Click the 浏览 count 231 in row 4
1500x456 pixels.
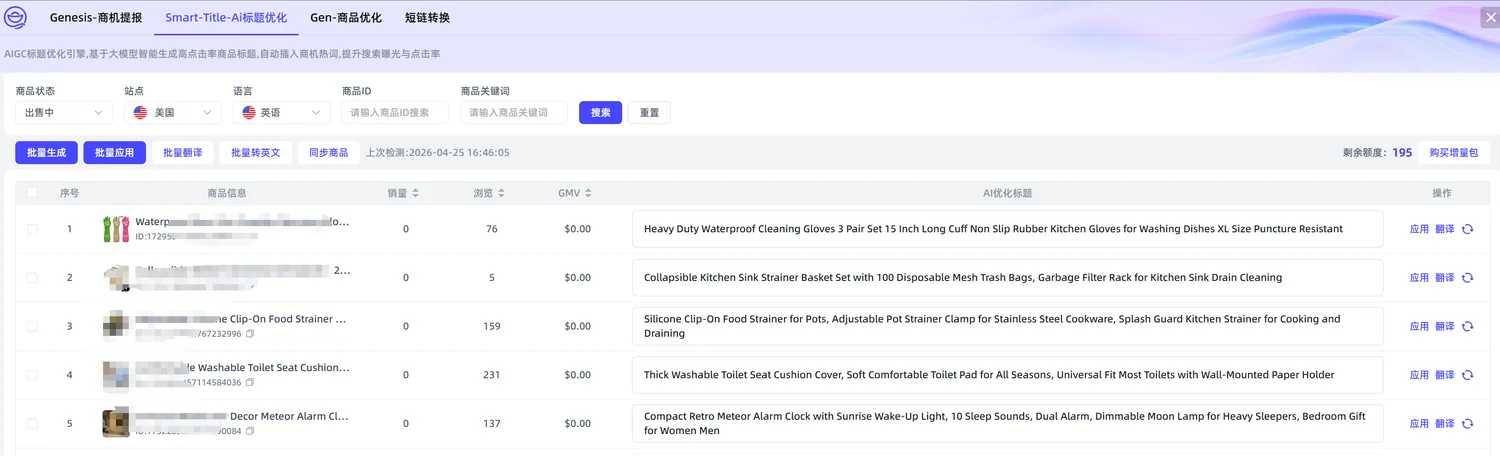(x=491, y=375)
